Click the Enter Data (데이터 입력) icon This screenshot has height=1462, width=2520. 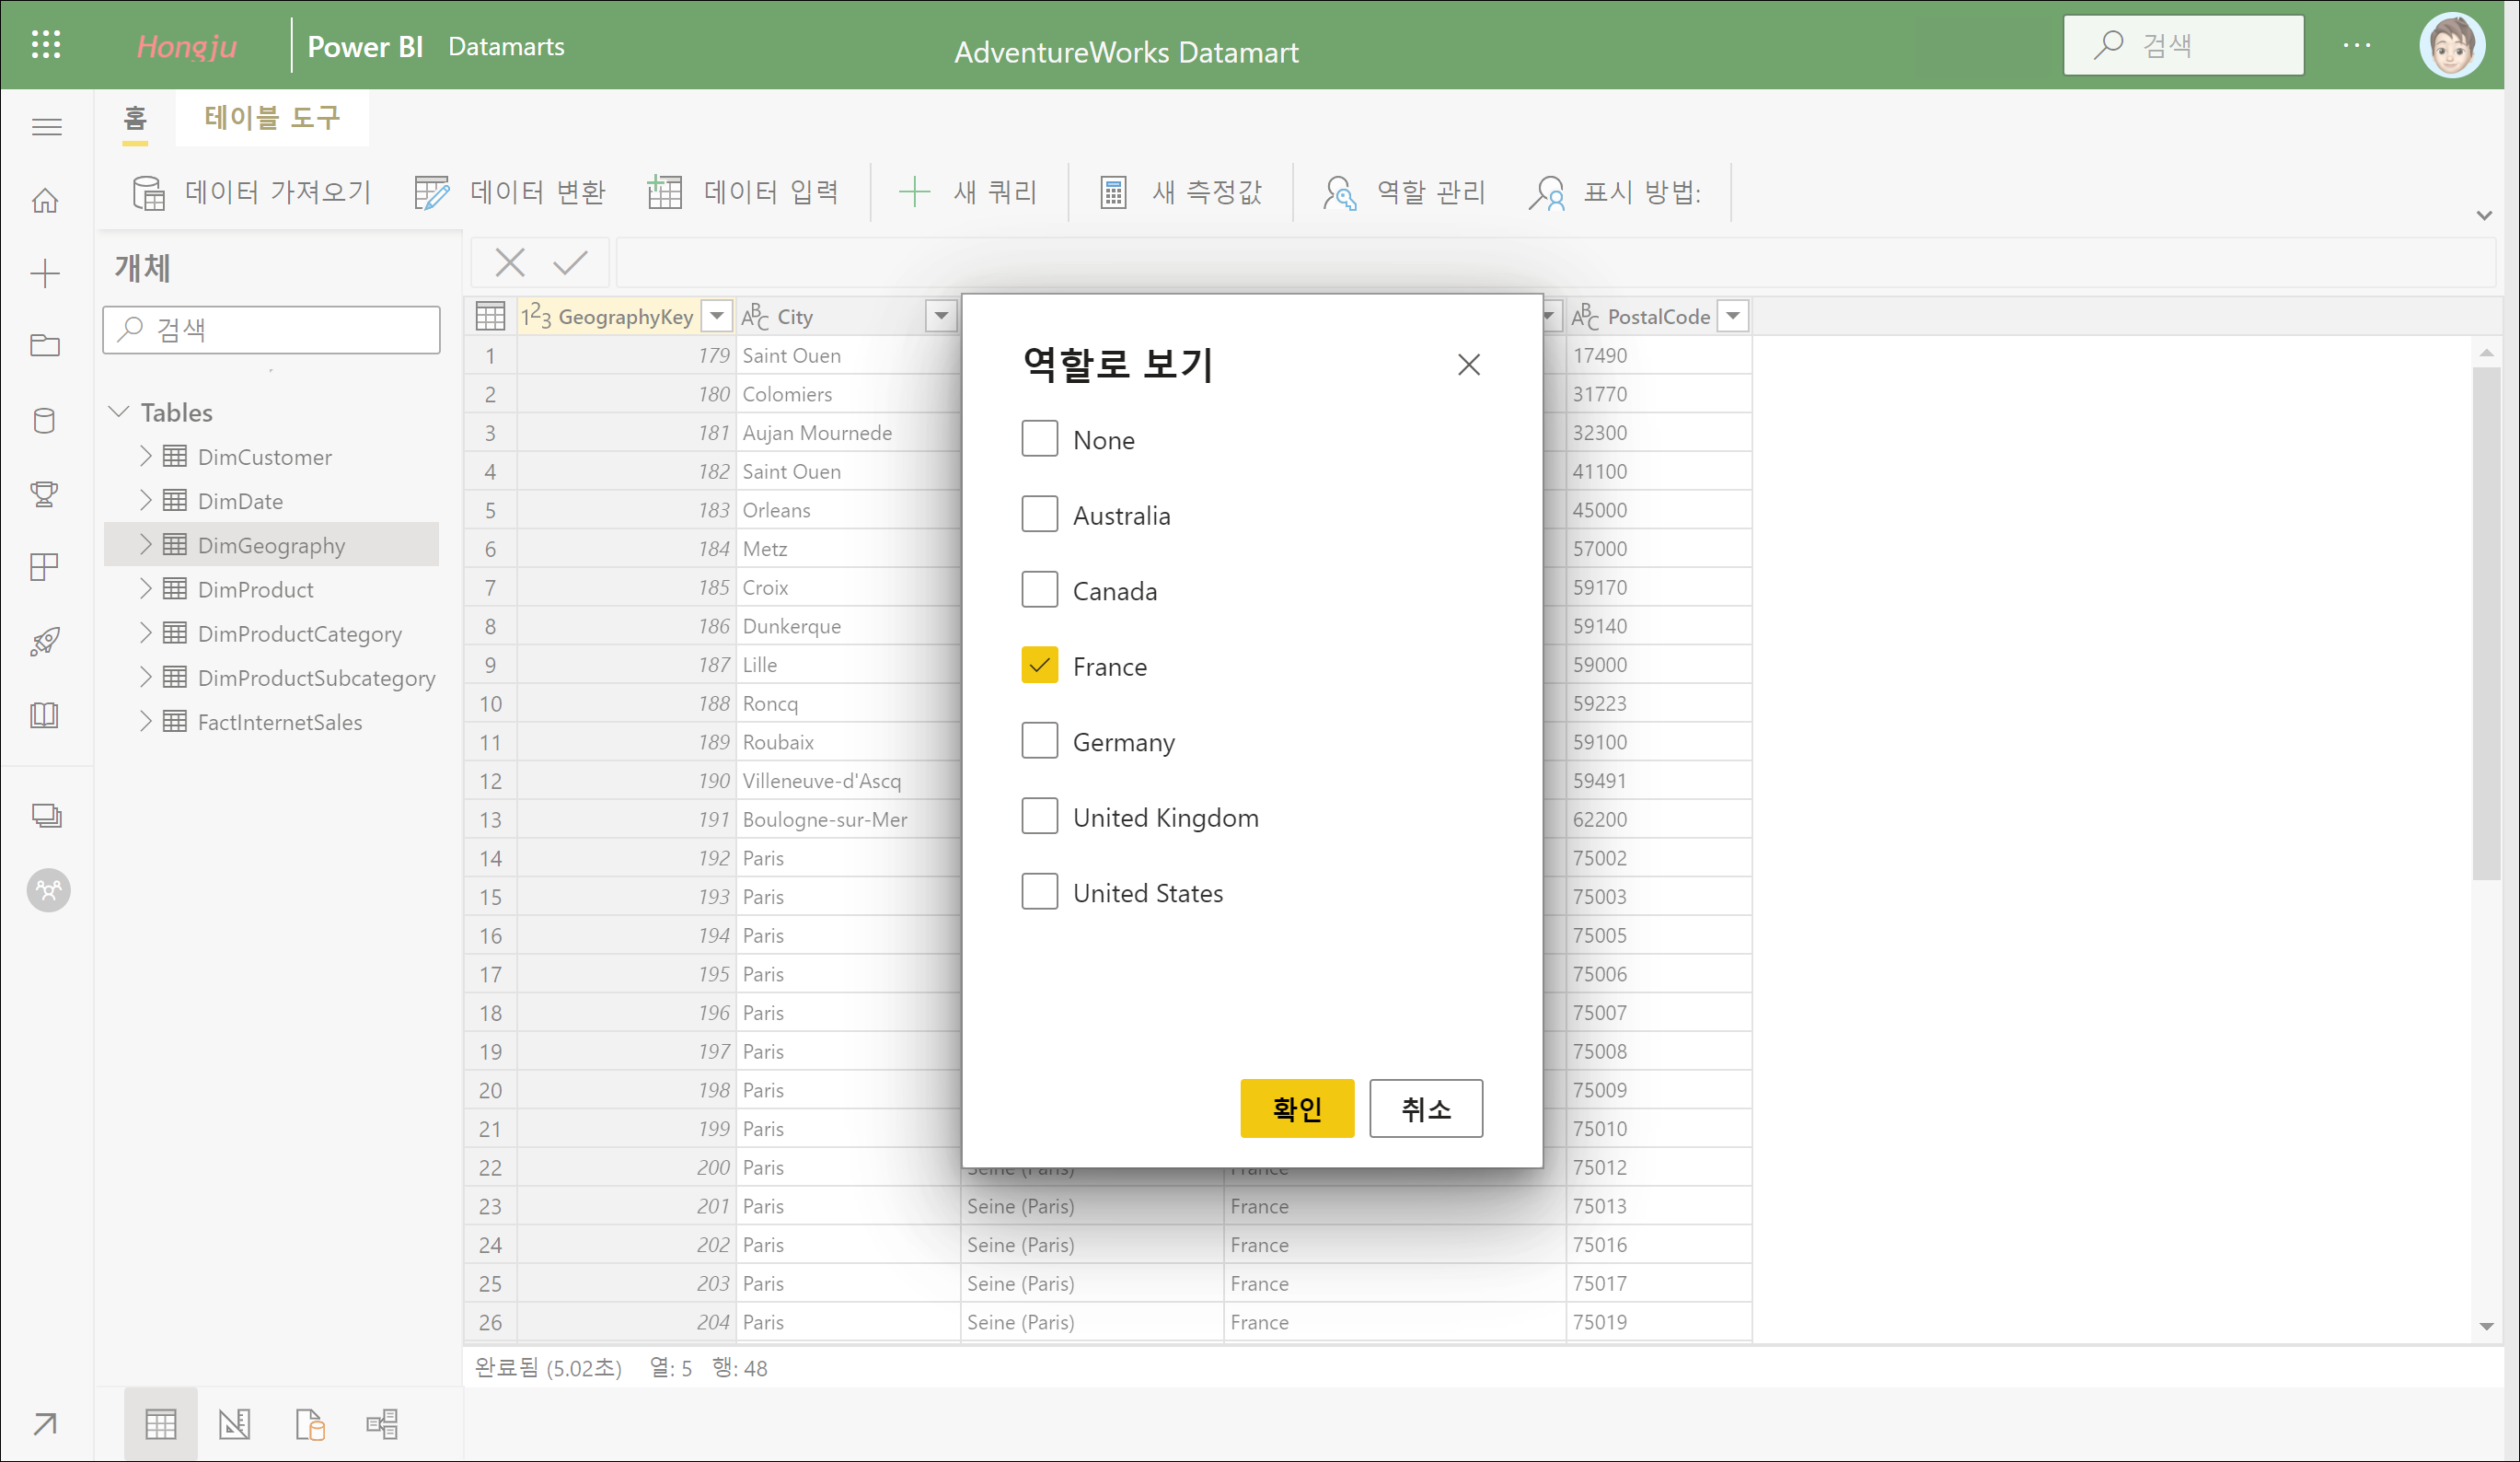664,192
